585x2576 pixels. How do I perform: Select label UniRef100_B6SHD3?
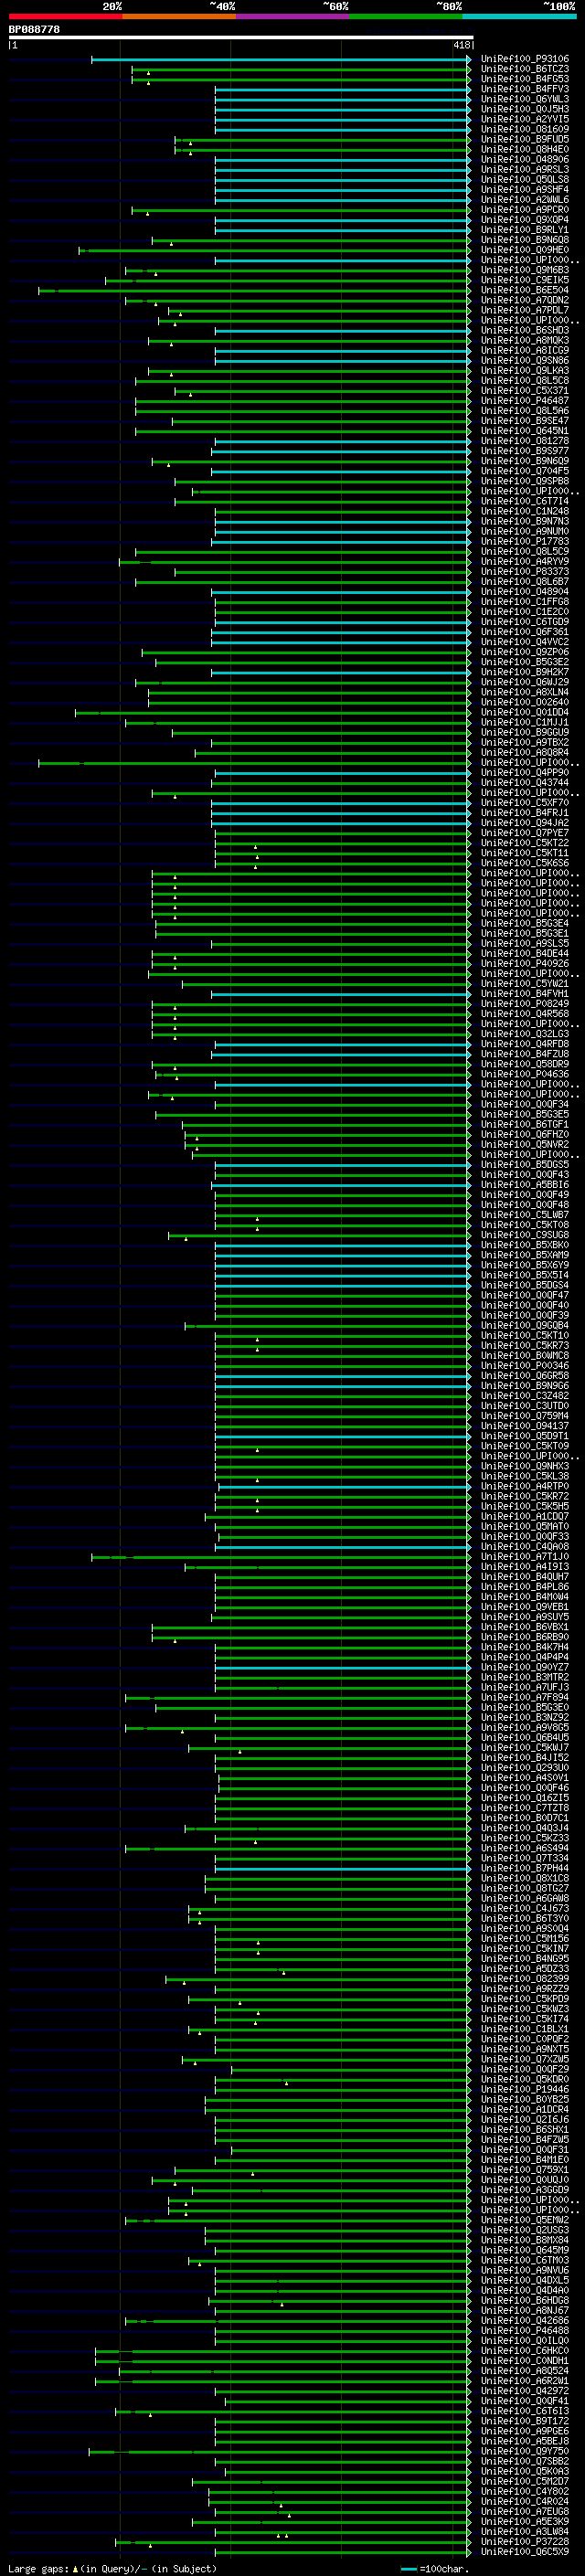(x=525, y=330)
